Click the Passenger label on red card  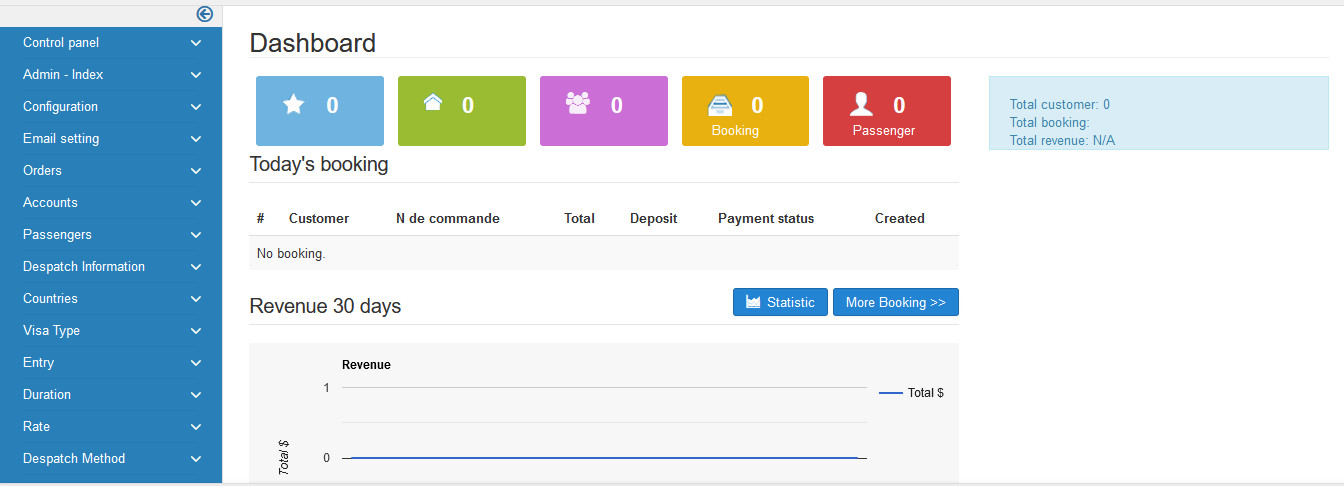pyautogui.click(x=884, y=131)
